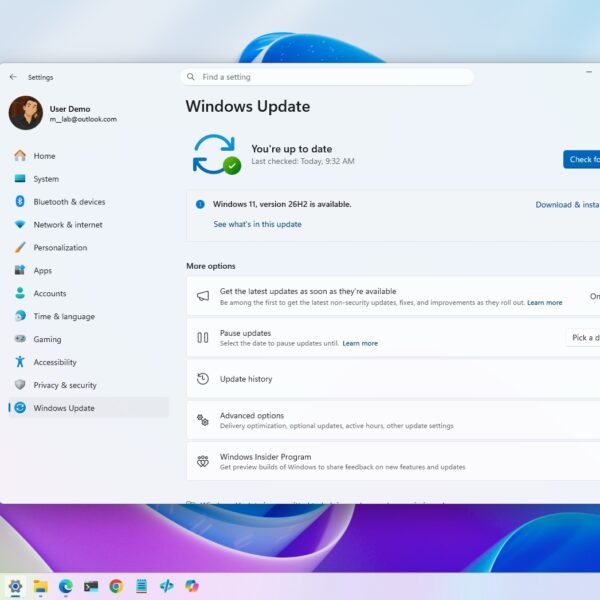Launch Google Chrome from the taskbar
The image size is (600, 600).
coord(116,586)
